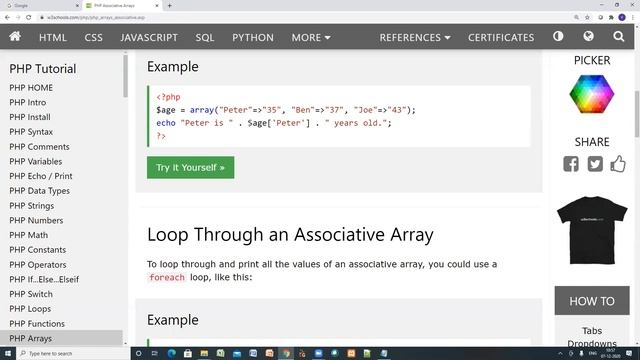Open the Tabs how-to link
The height and width of the screenshot is (360, 640).
click(x=592, y=330)
